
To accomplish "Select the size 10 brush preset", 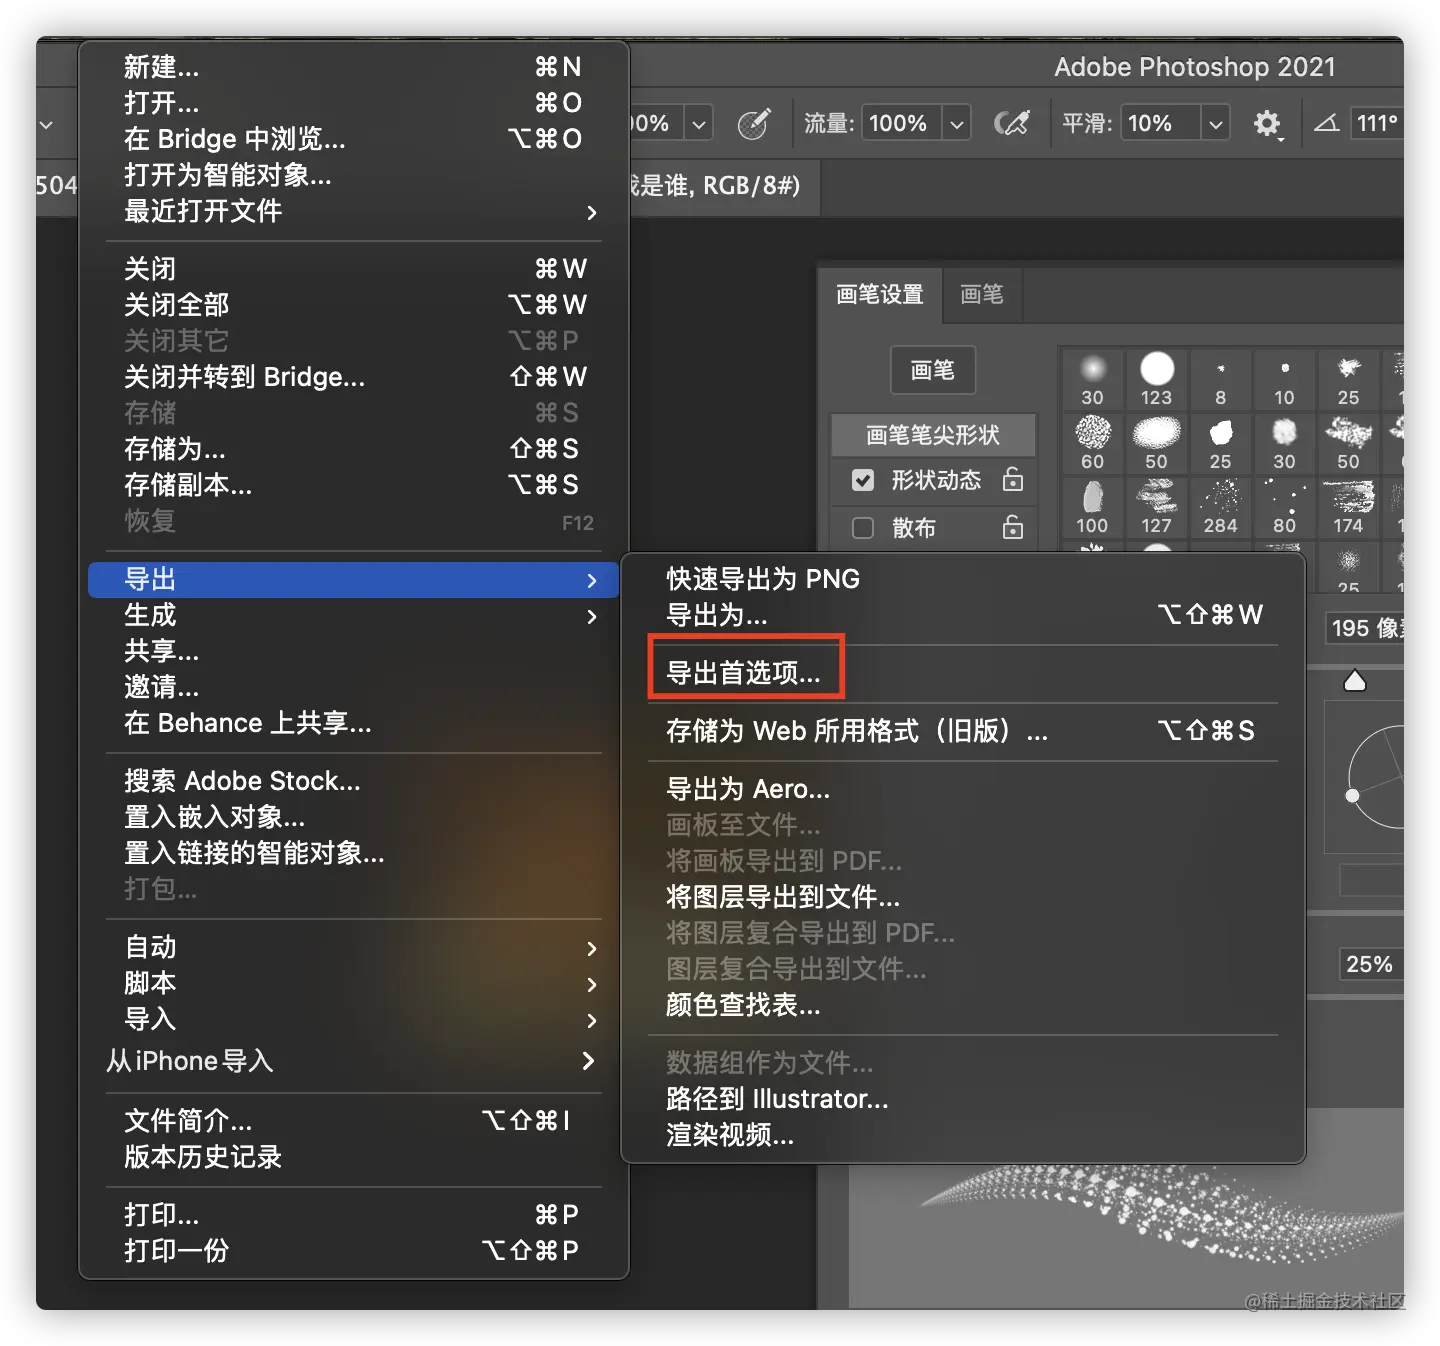I will (1284, 379).
